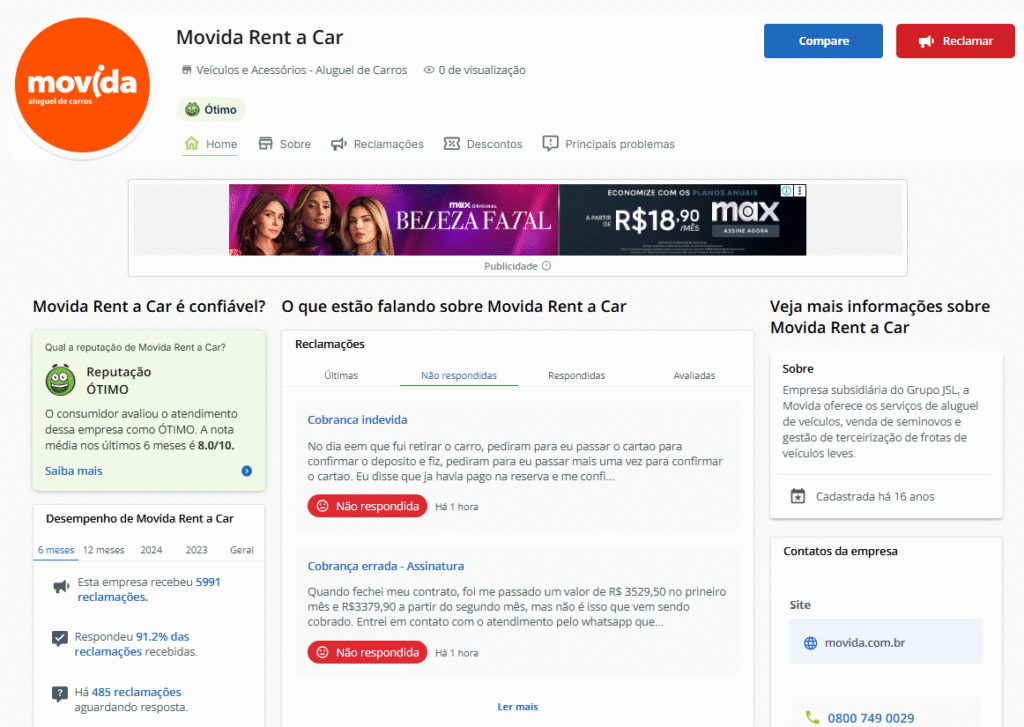Screen dimensions: 1024x727
Task: Show performance for 2024
Action: 151,550
